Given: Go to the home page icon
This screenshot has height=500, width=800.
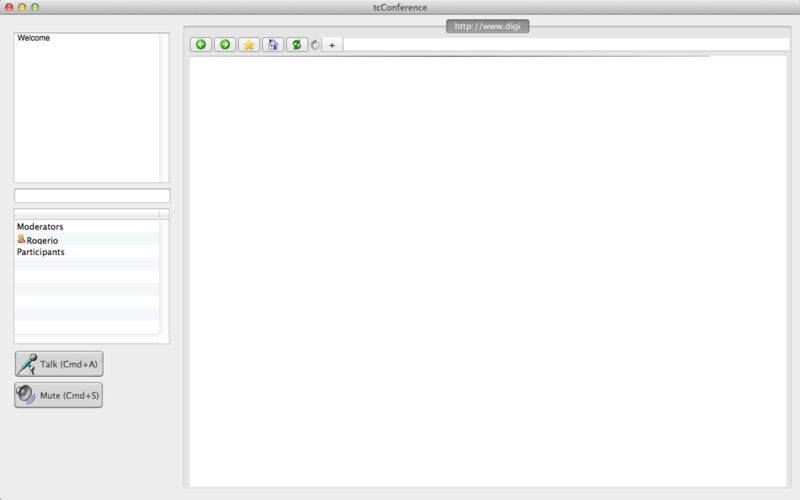Looking at the screenshot, I should pyautogui.click(x=273, y=45).
